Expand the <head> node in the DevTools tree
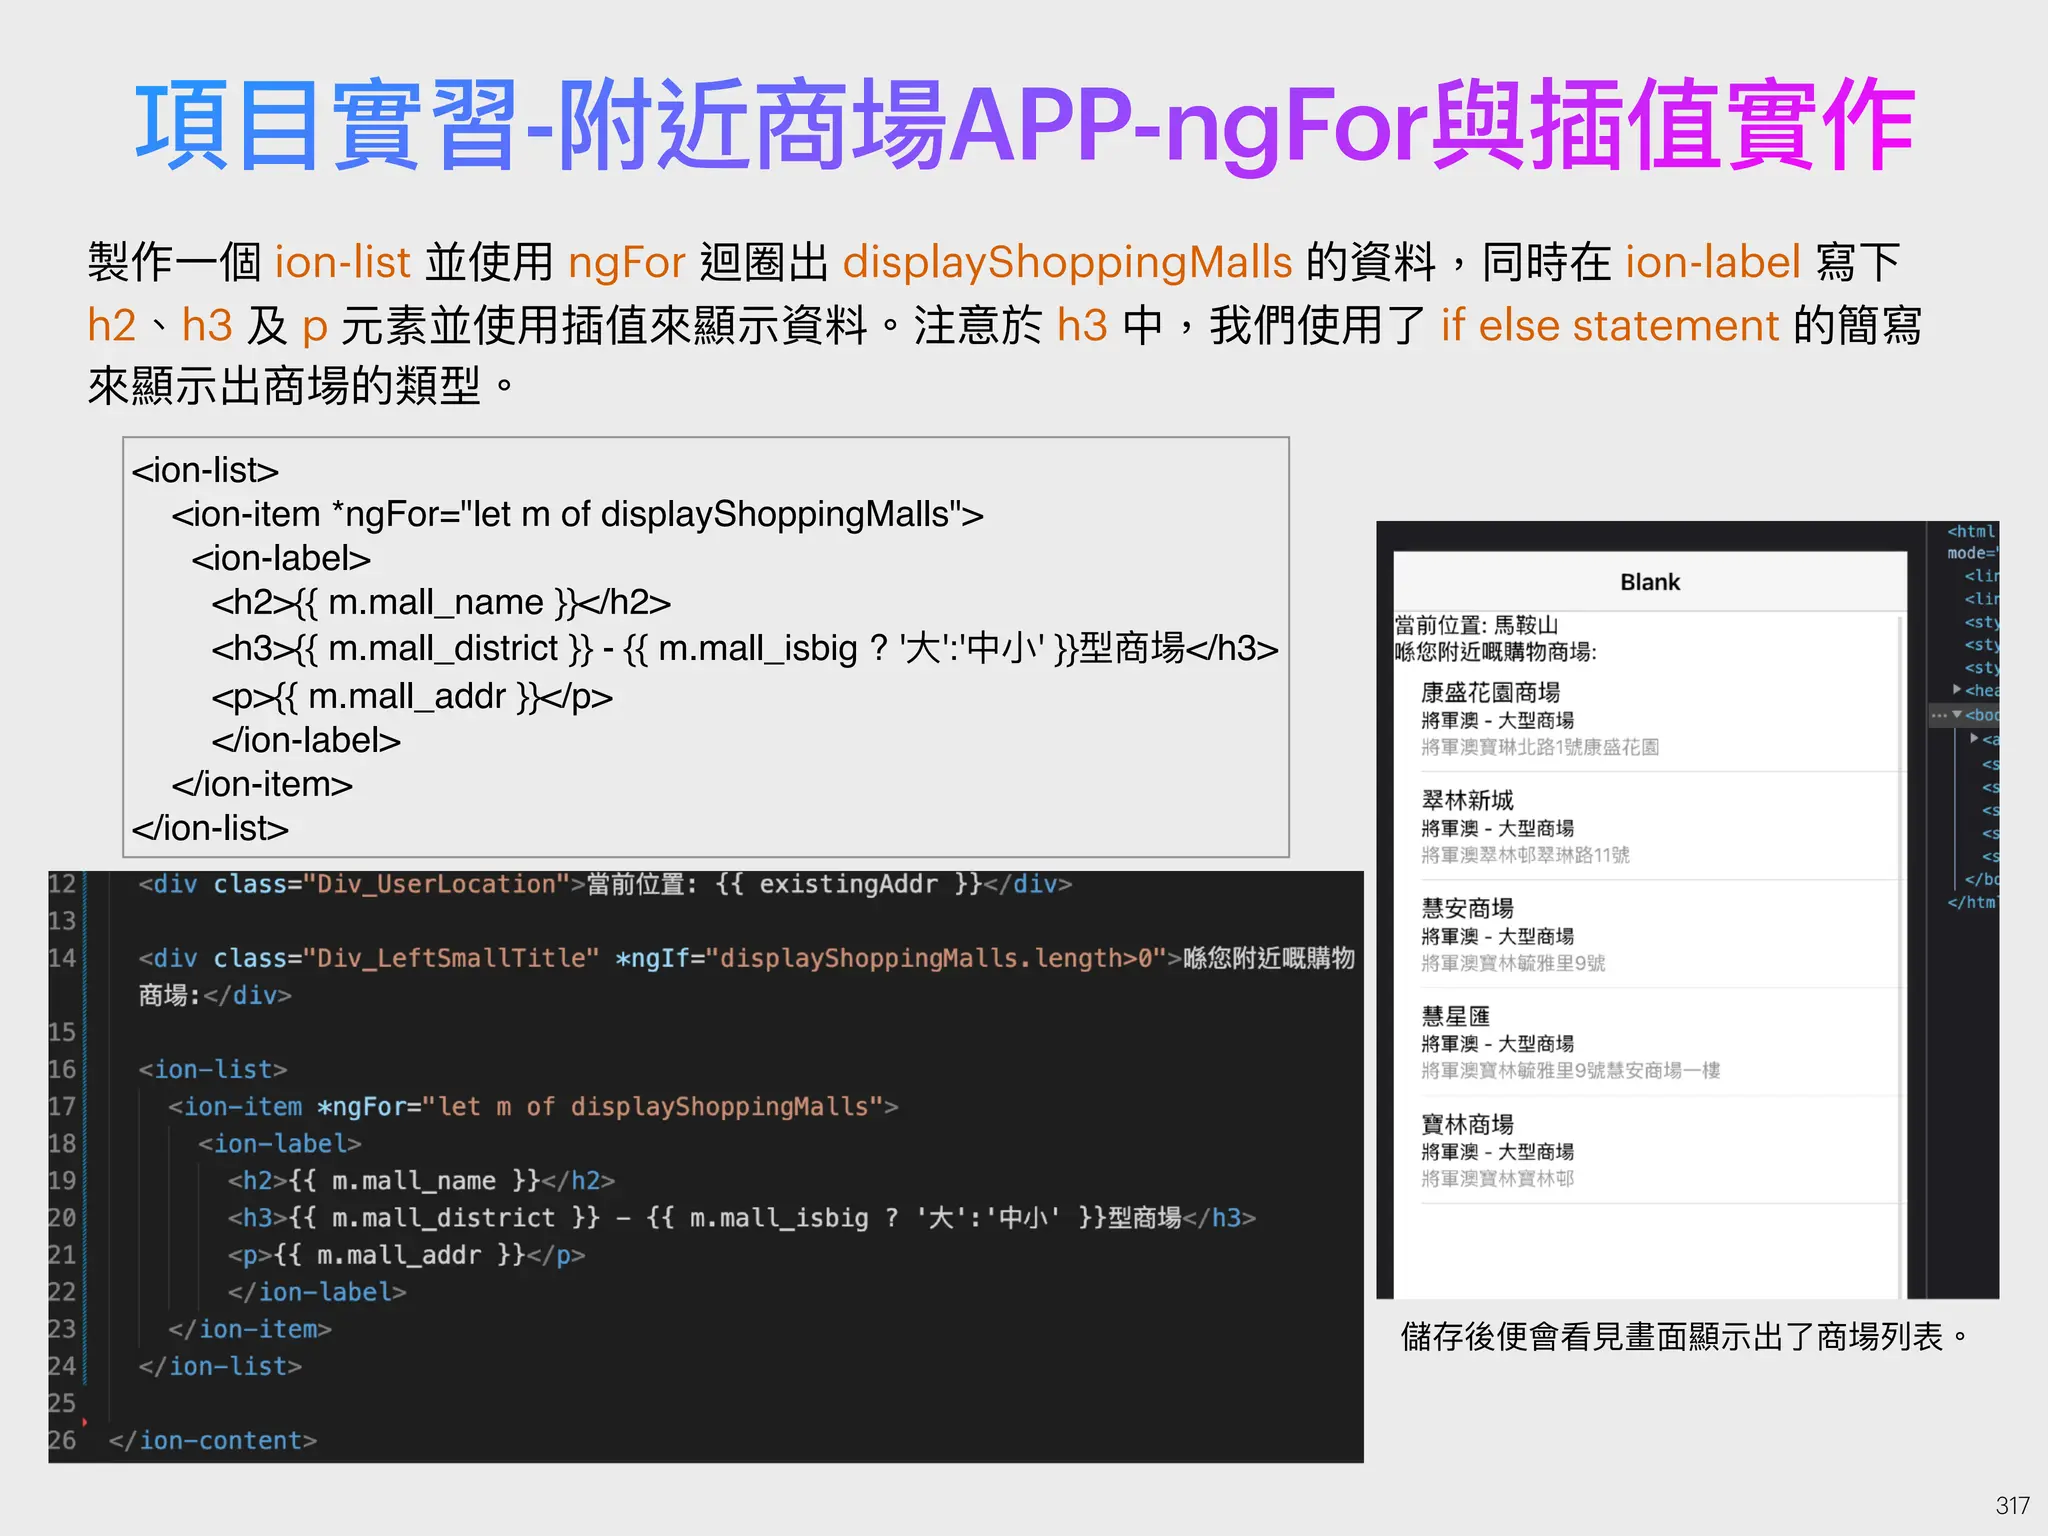The width and height of the screenshot is (2048, 1536). pyautogui.click(x=1957, y=689)
